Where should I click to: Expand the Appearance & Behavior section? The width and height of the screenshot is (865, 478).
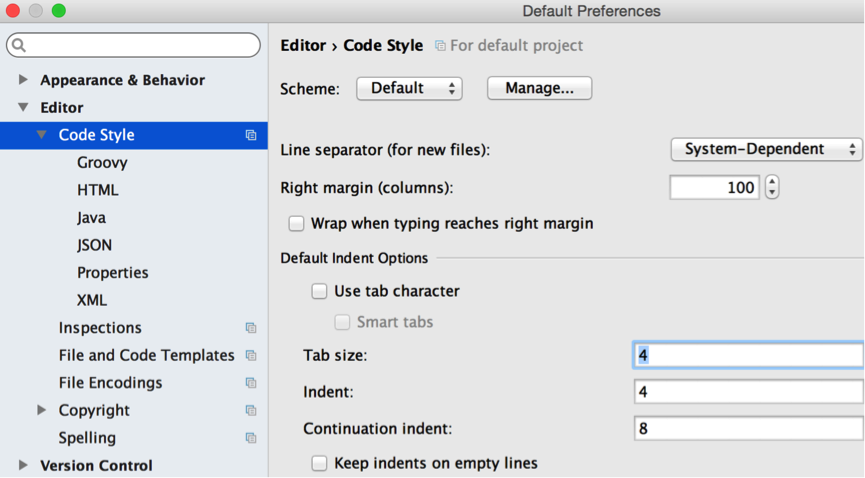23,80
